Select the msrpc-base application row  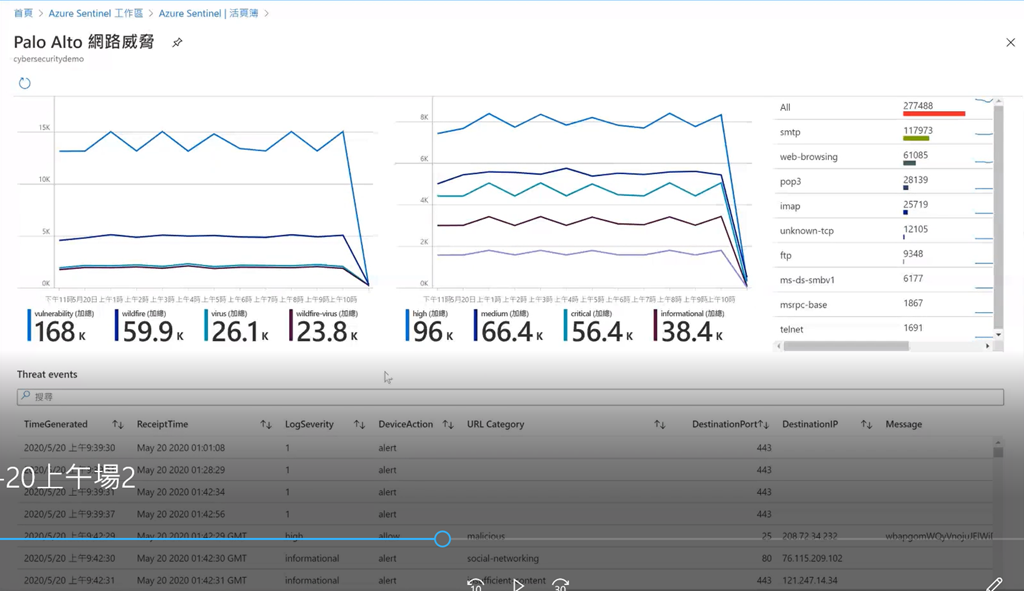tap(883, 304)
